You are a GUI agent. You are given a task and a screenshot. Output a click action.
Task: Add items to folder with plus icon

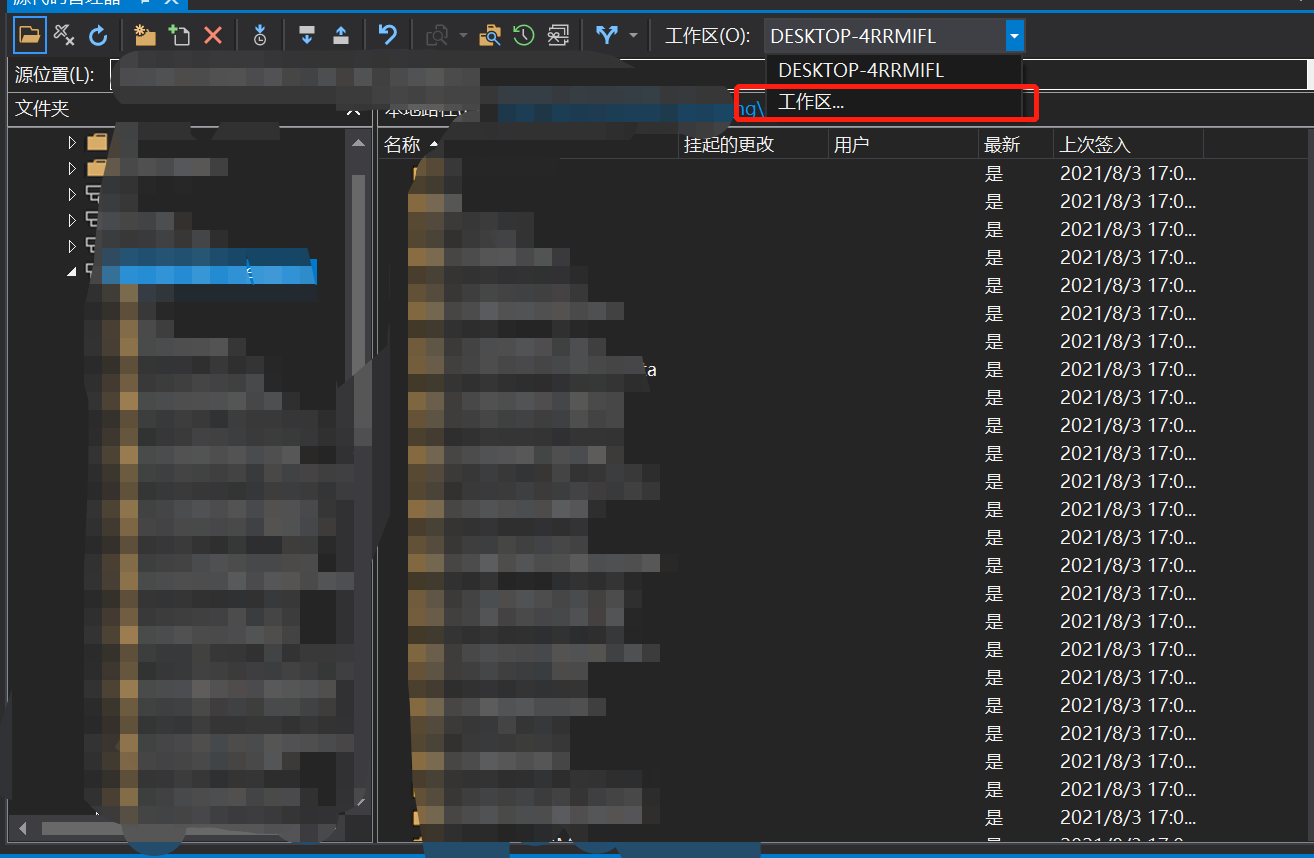point(179,36)
